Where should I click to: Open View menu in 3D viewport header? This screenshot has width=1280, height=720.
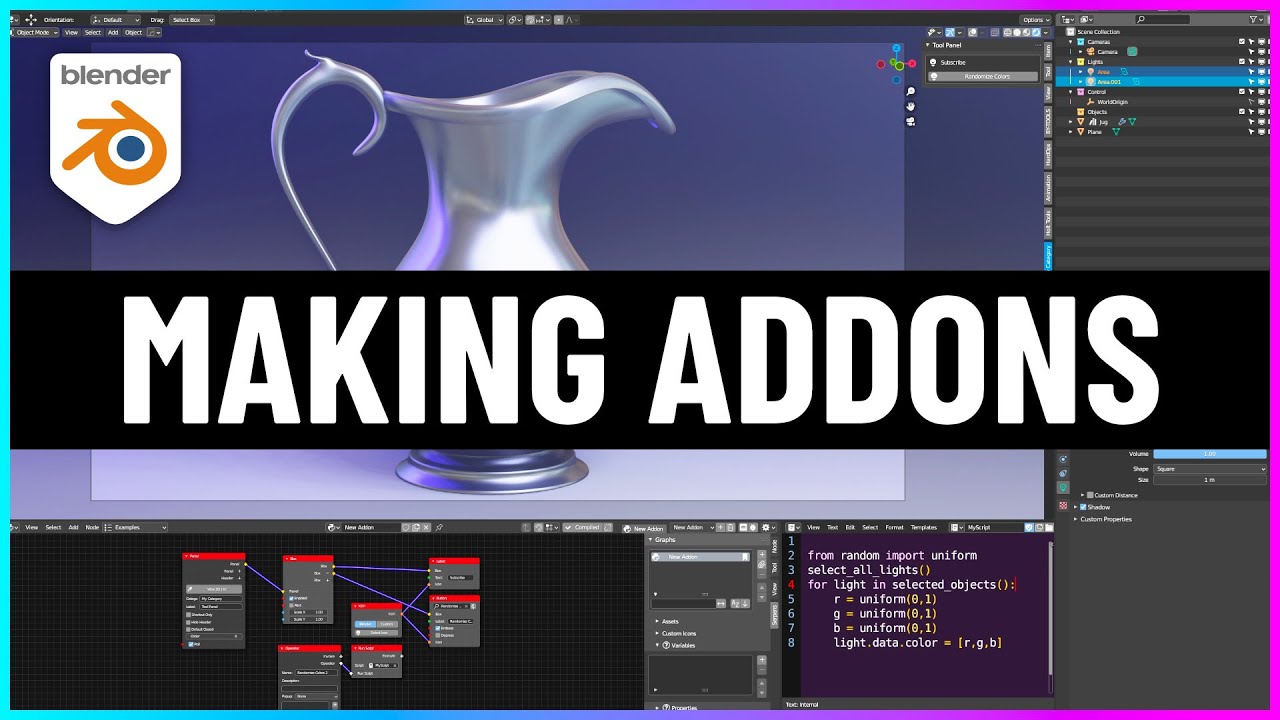click(71, 32)
